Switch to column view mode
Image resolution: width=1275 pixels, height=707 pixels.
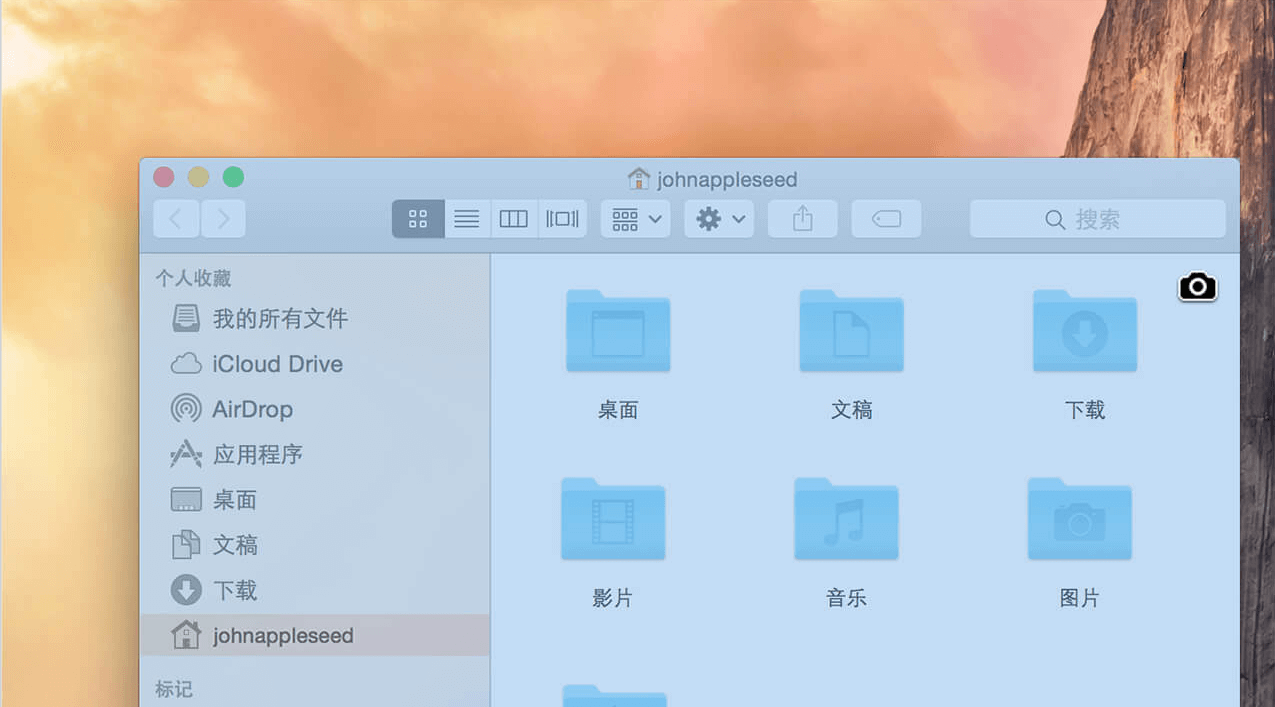[x=514, y=219]
